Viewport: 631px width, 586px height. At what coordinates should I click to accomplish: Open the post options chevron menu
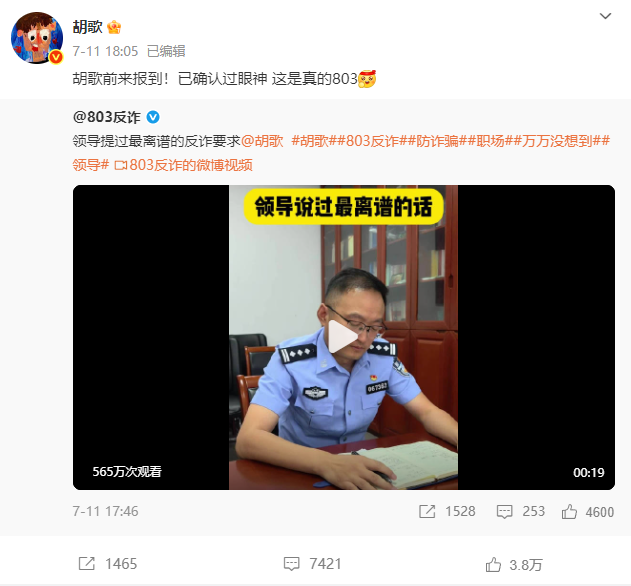[605, 16]
